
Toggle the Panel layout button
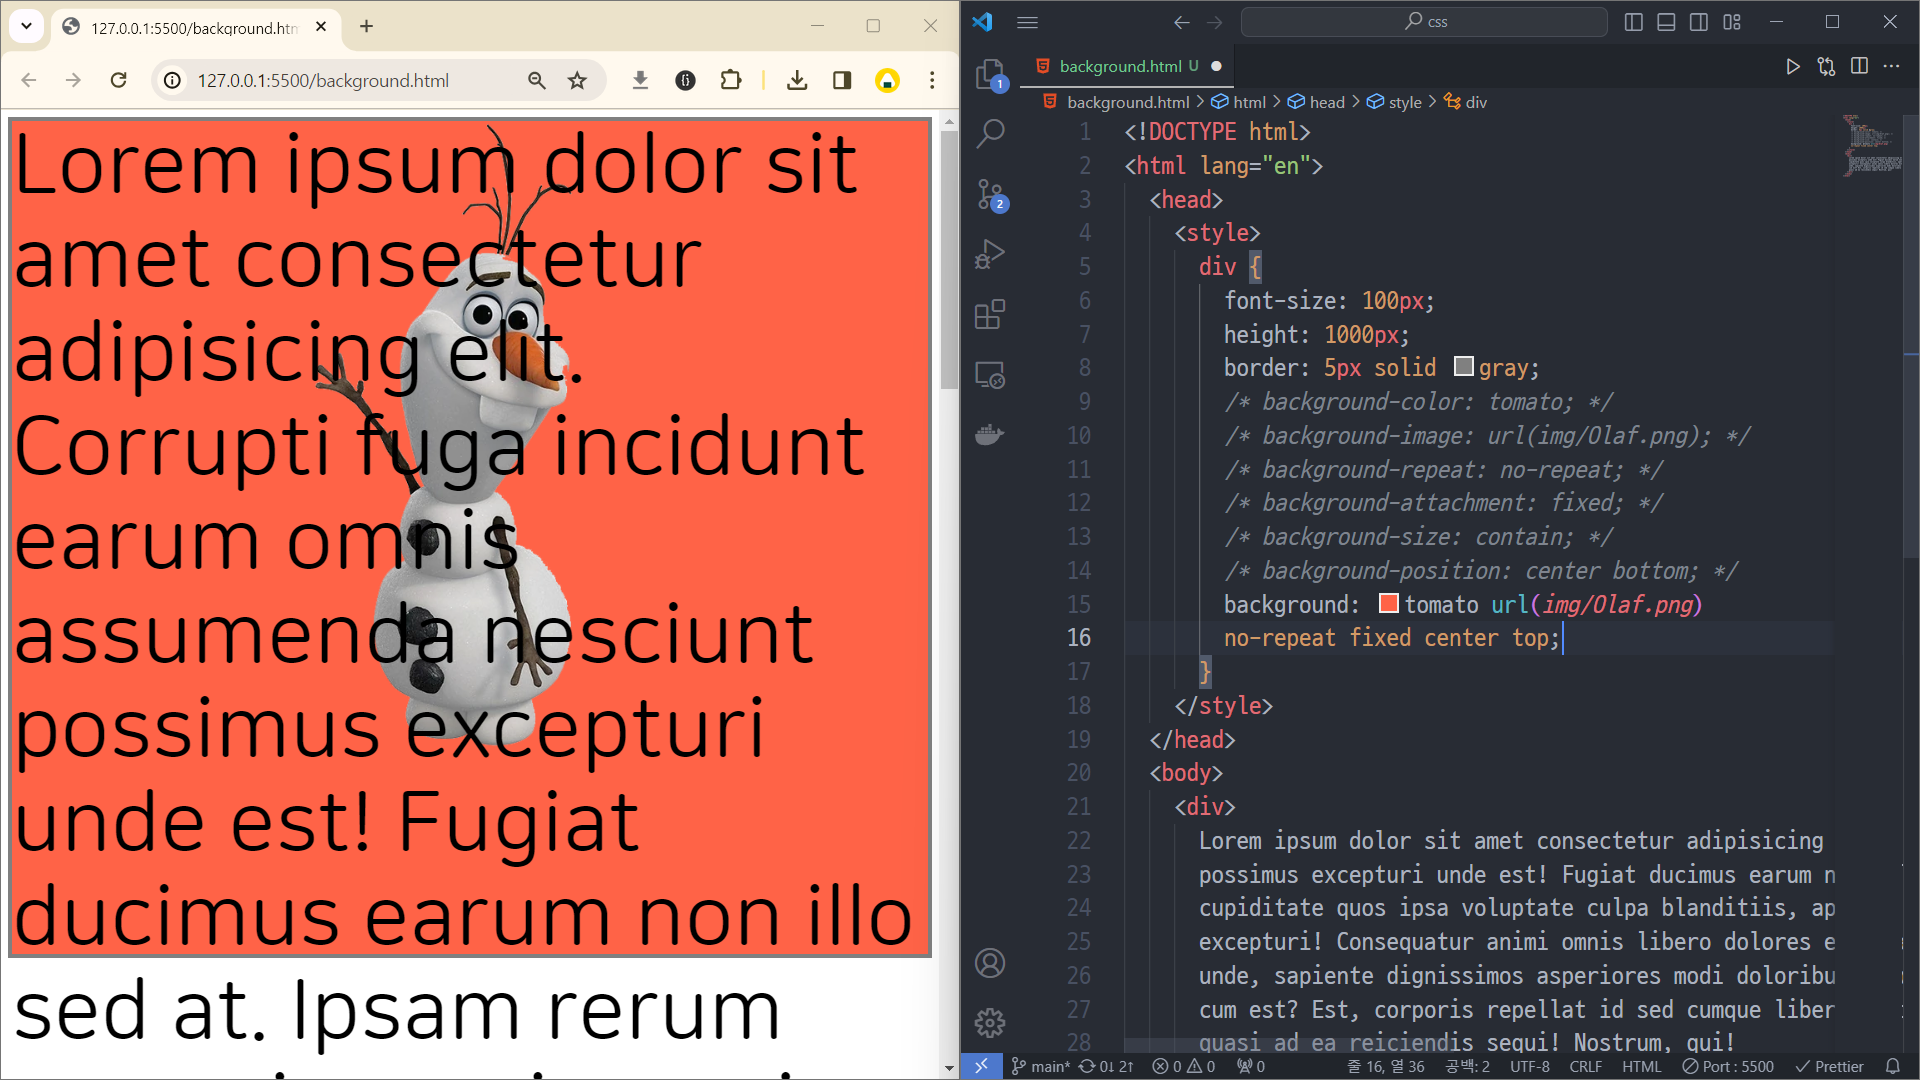[1666, 22]
